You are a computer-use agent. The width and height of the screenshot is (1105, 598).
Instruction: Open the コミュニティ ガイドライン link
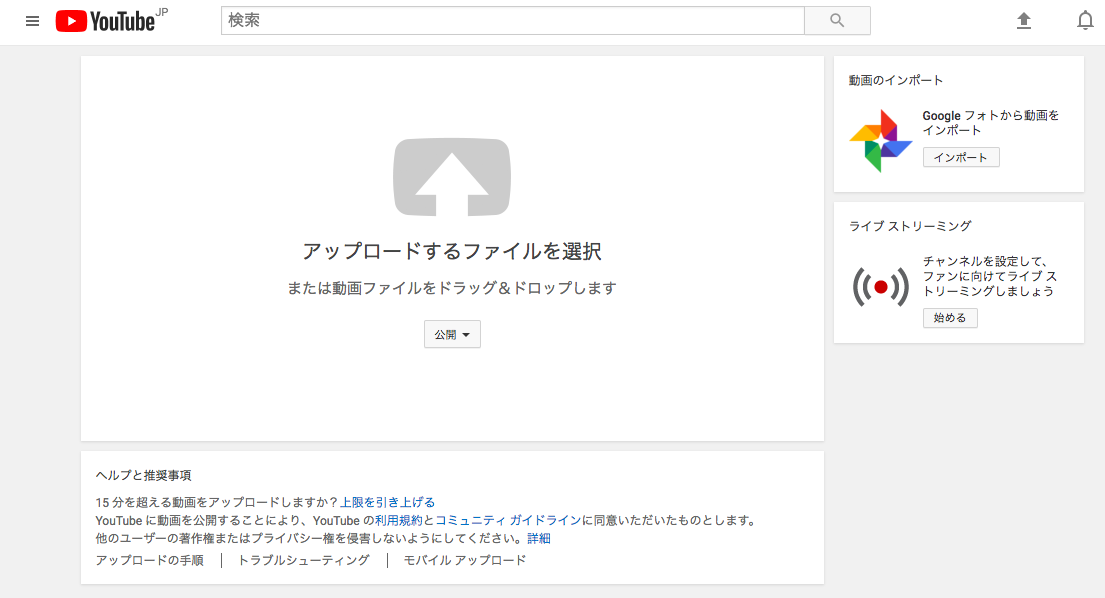[x=508, y=521]
